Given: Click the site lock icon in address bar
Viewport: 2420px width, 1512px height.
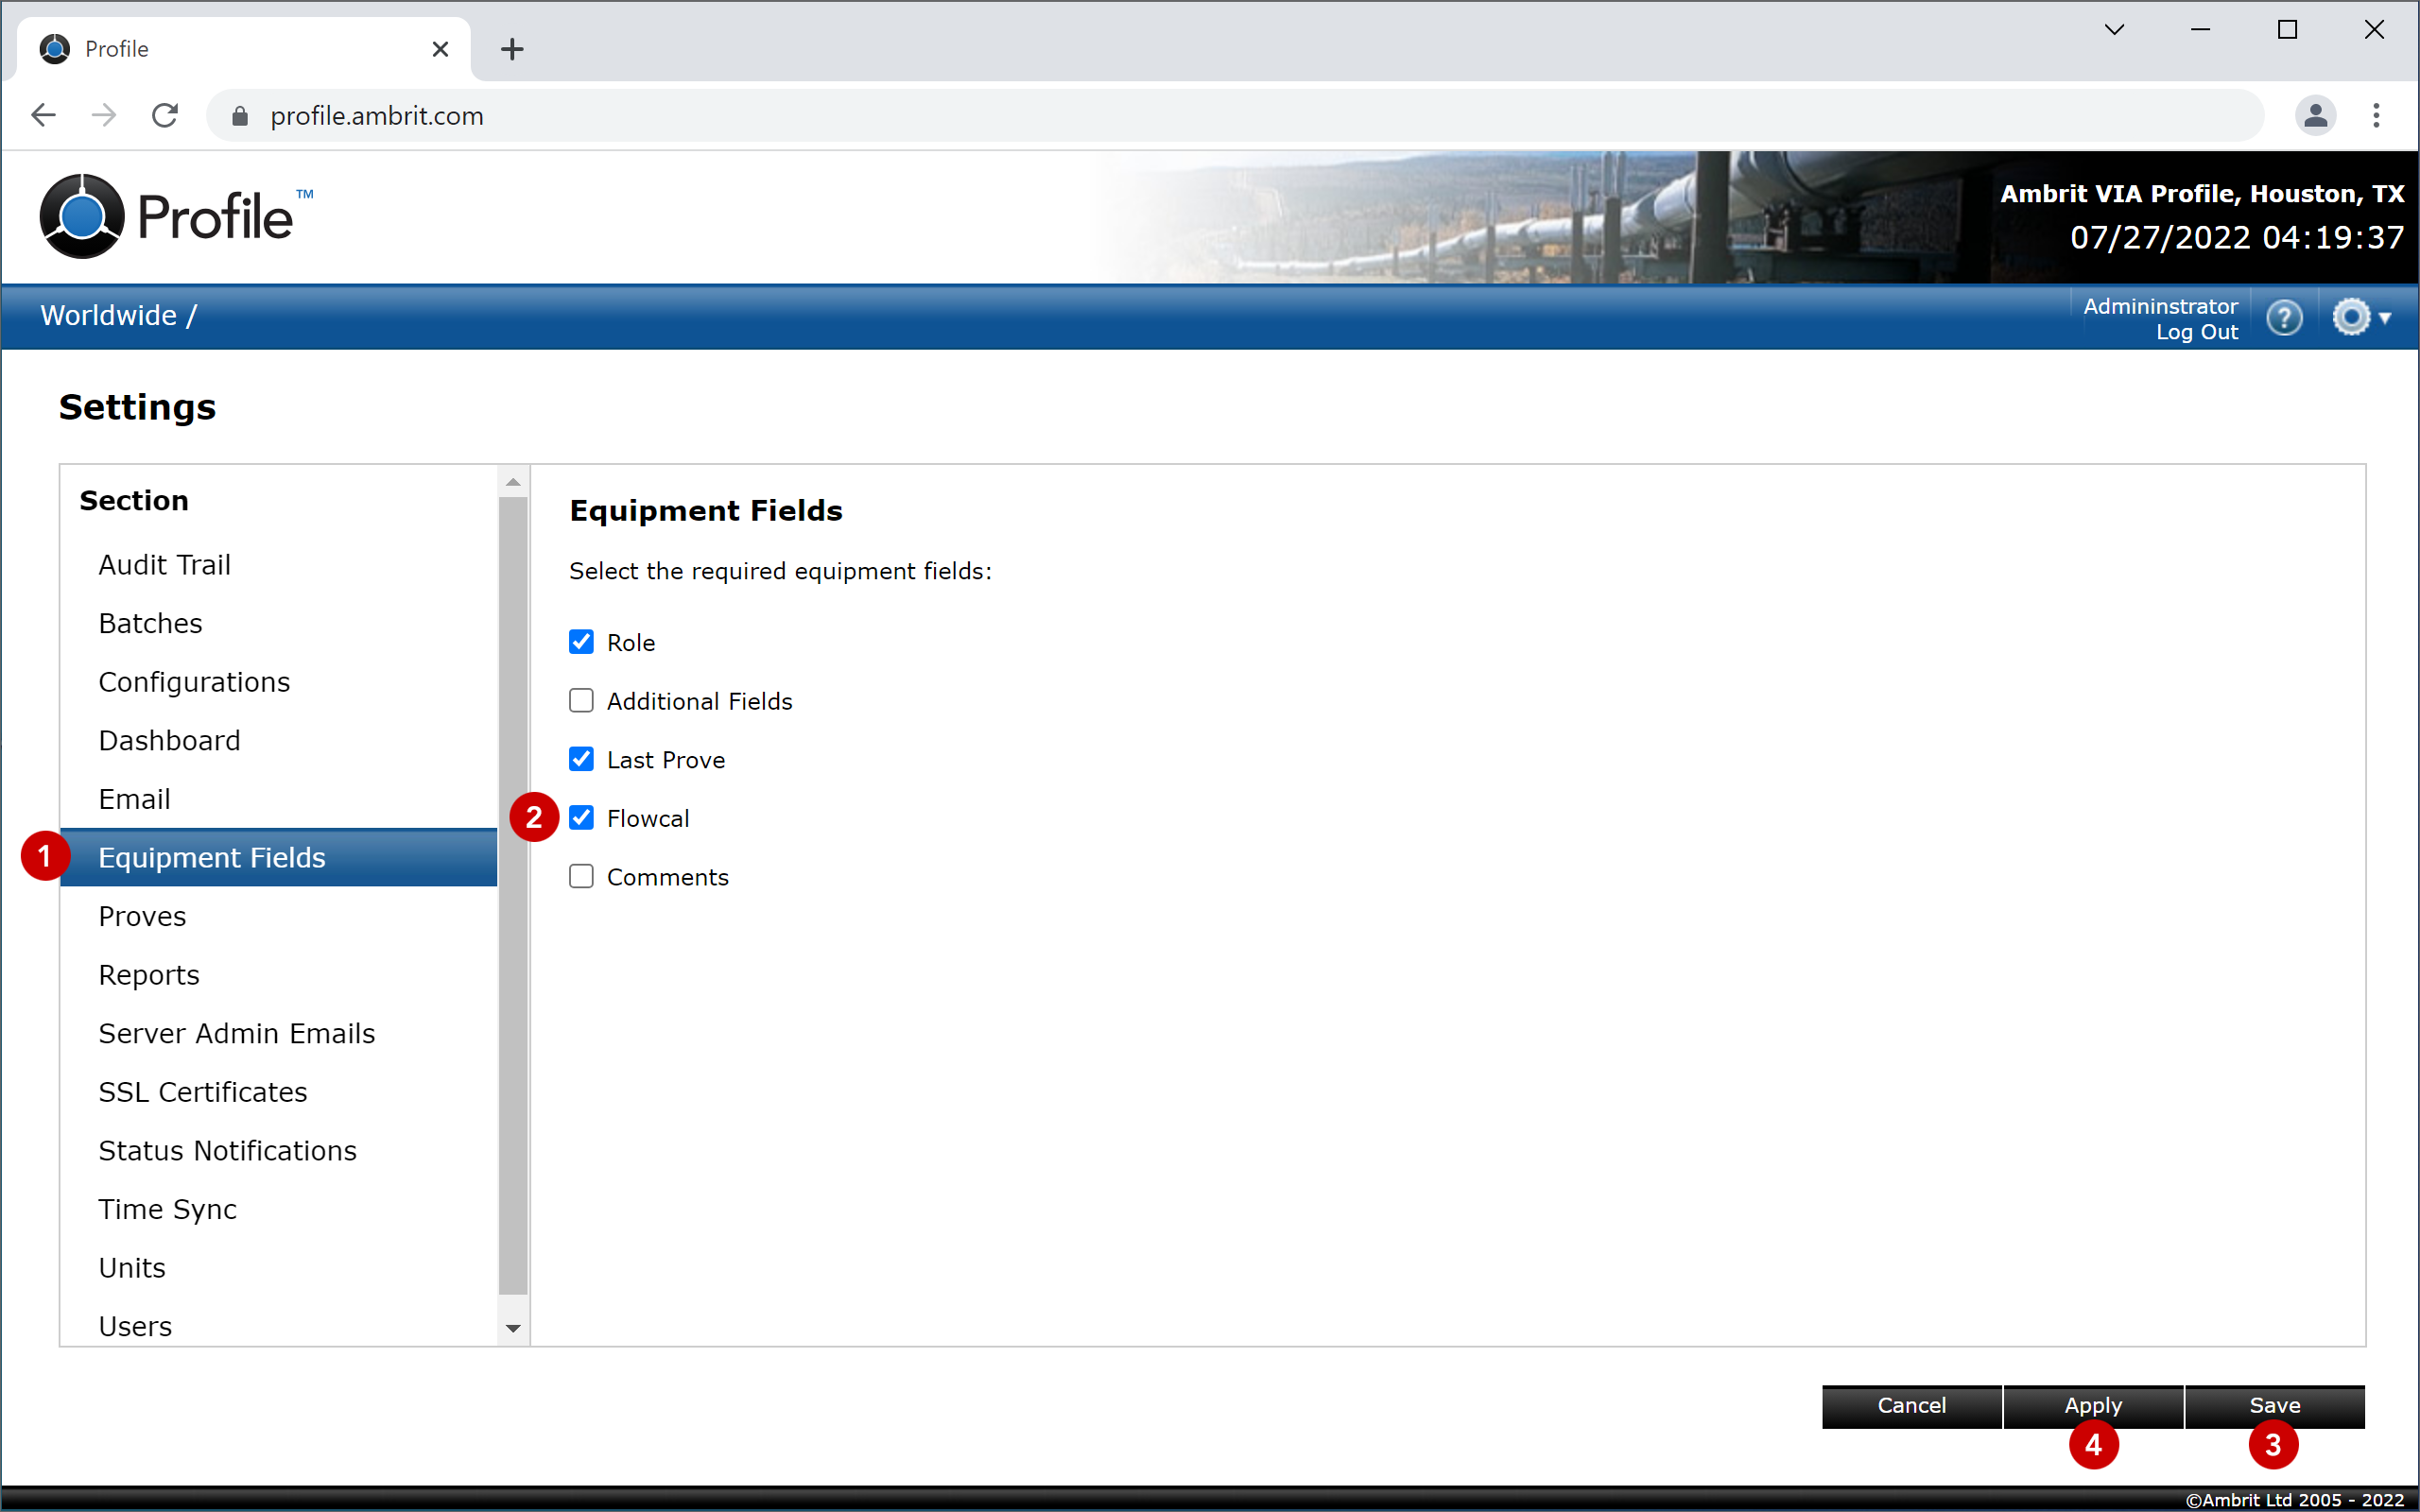Looking at the screenshot, I should point(239,116).
